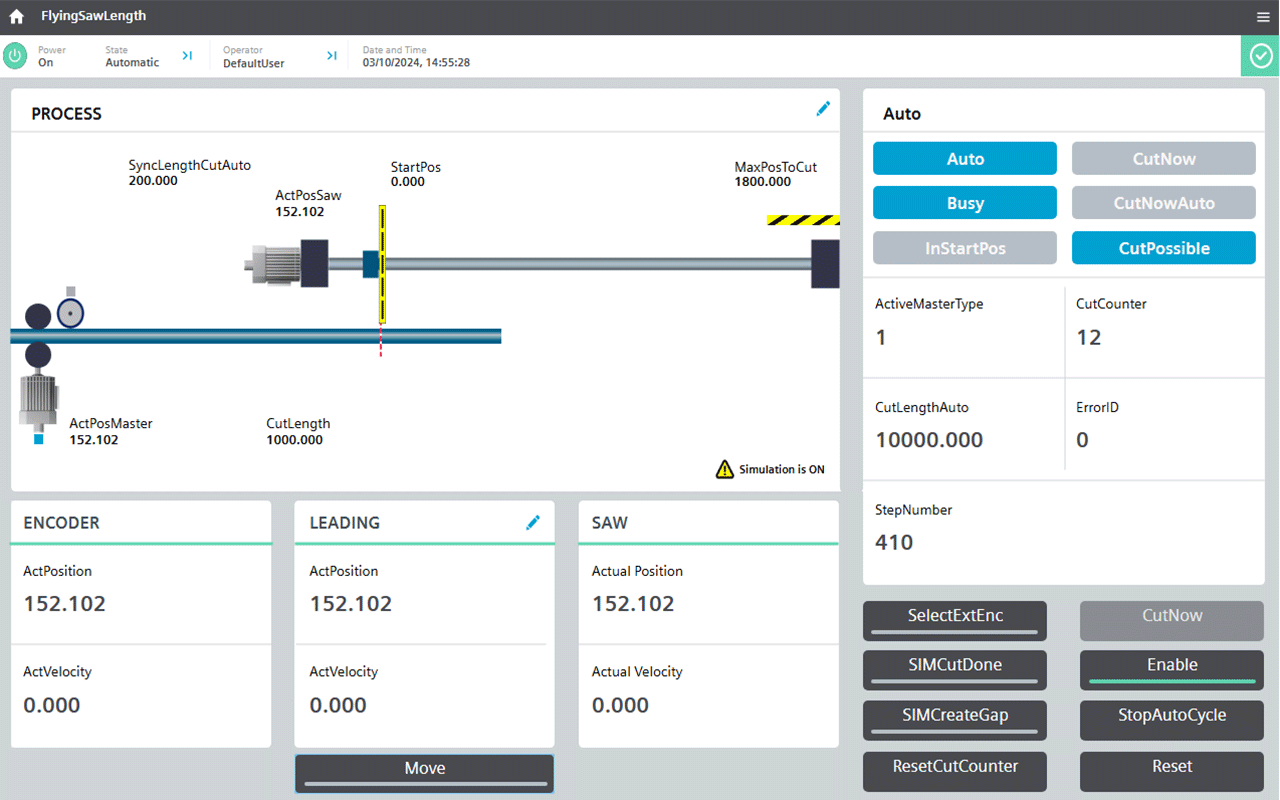Image resolution: width=1280 pixels, height=800 pixels.
Task: Click the greyed CutNow button below StepNumber
Action: (1172, 621)
